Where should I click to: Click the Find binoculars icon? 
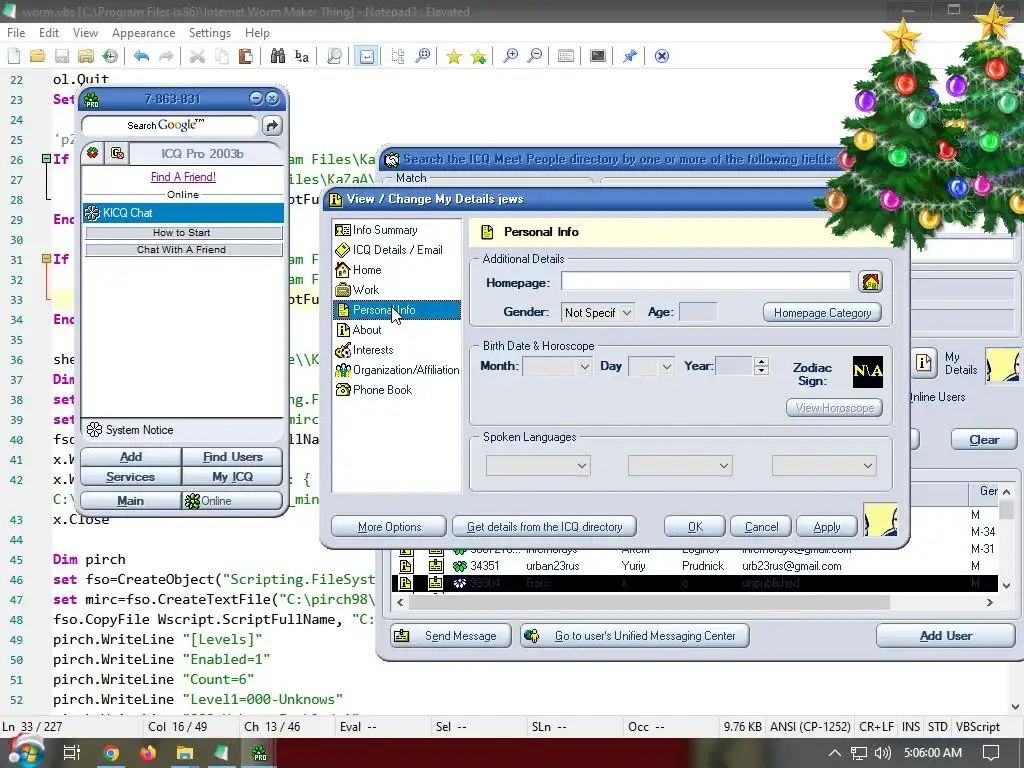coord(278,56)
